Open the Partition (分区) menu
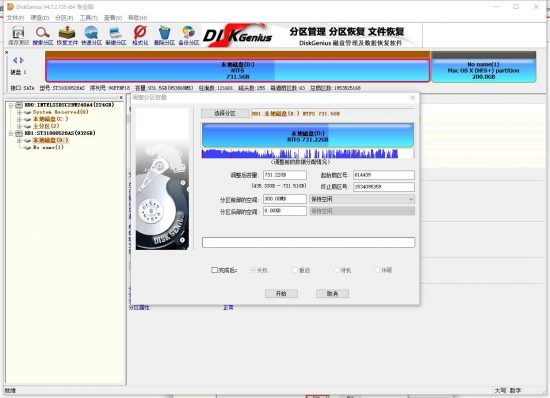550x398 pixels. (64, 18)
